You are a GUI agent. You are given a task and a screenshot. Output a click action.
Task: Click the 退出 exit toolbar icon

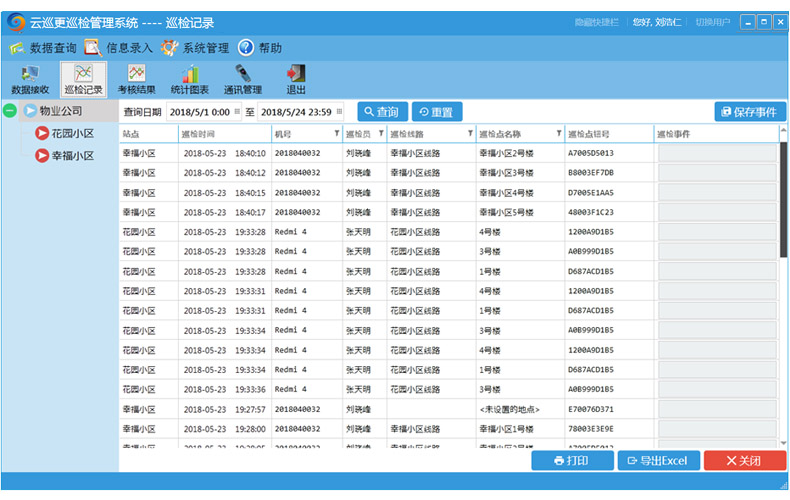pos(296,80)
